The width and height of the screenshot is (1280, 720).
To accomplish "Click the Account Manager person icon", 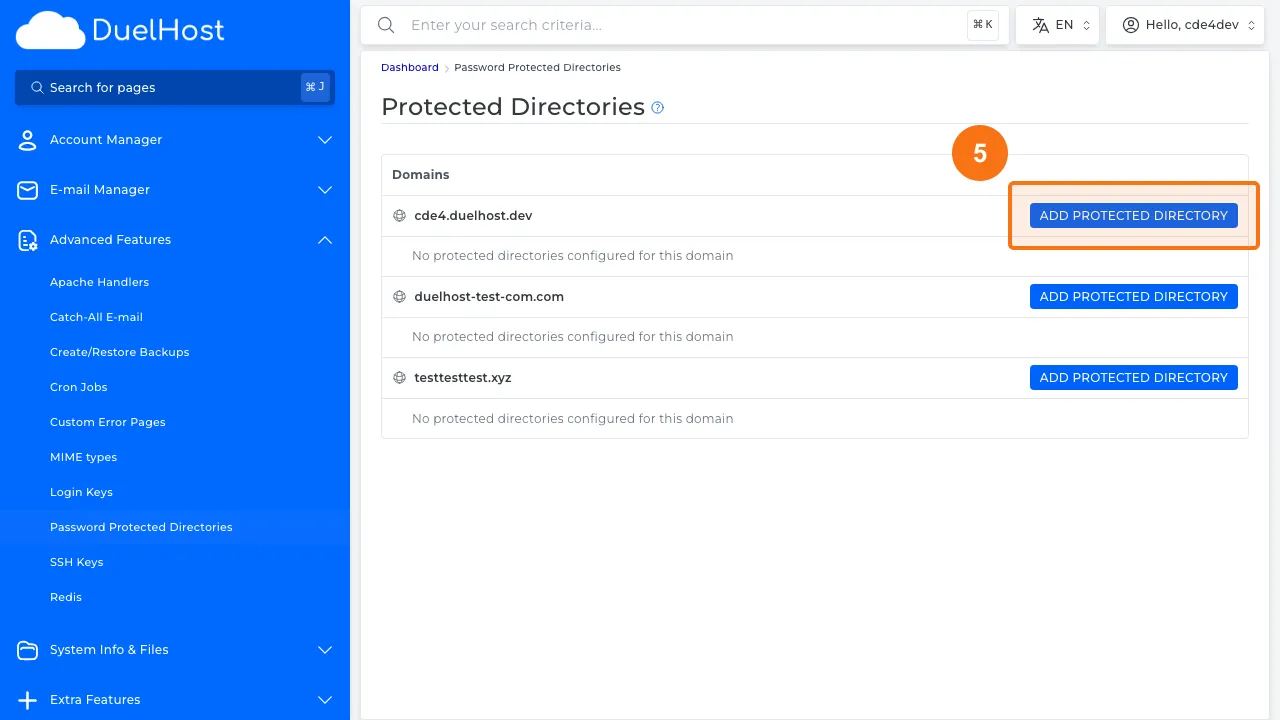I will coord(28,140).
